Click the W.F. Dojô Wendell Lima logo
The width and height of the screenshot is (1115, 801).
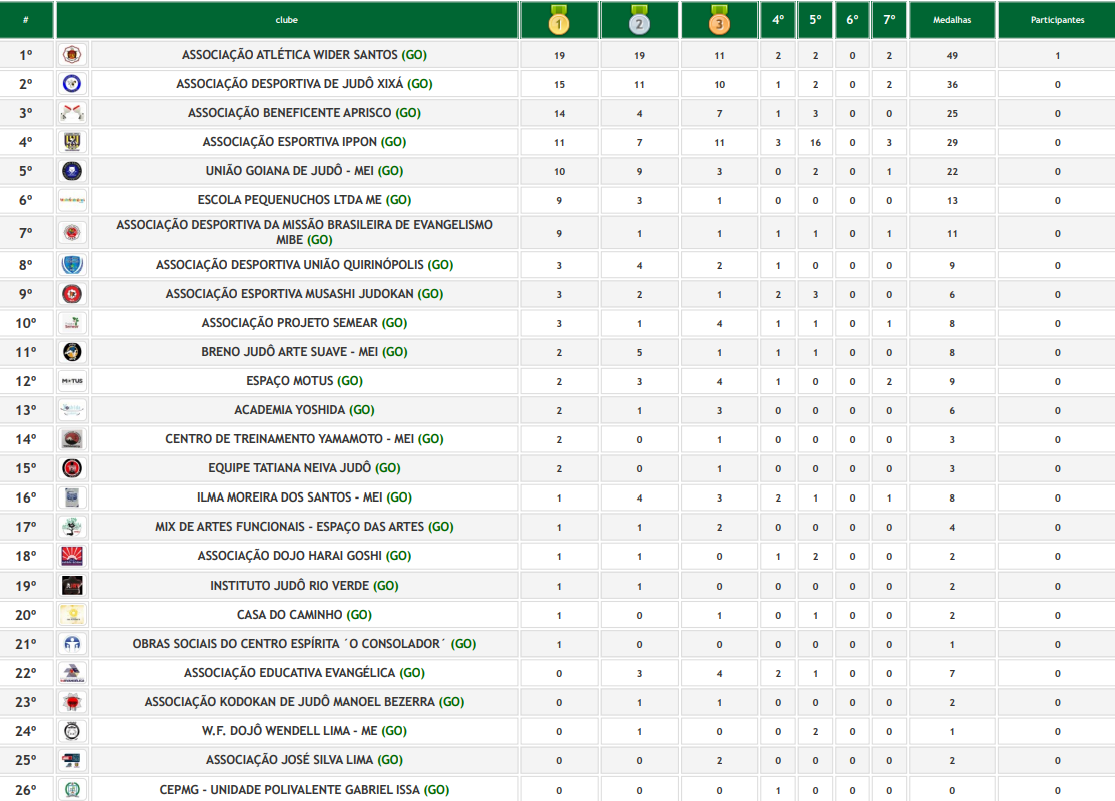pos(73,731)
